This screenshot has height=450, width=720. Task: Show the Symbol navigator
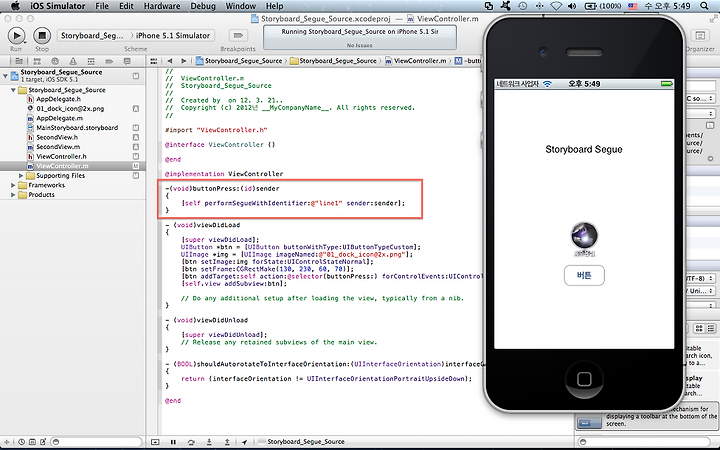(x=37, y=61)
